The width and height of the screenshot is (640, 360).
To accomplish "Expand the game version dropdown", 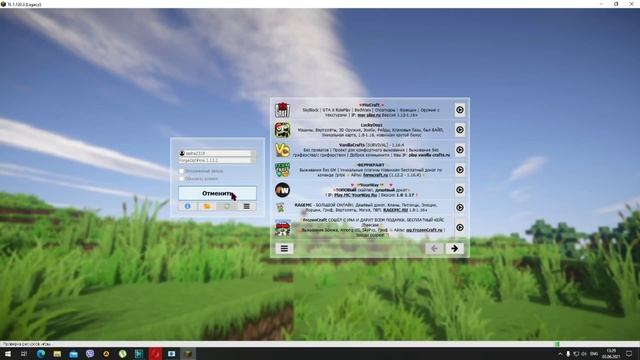I will click(x=253, y=161).
